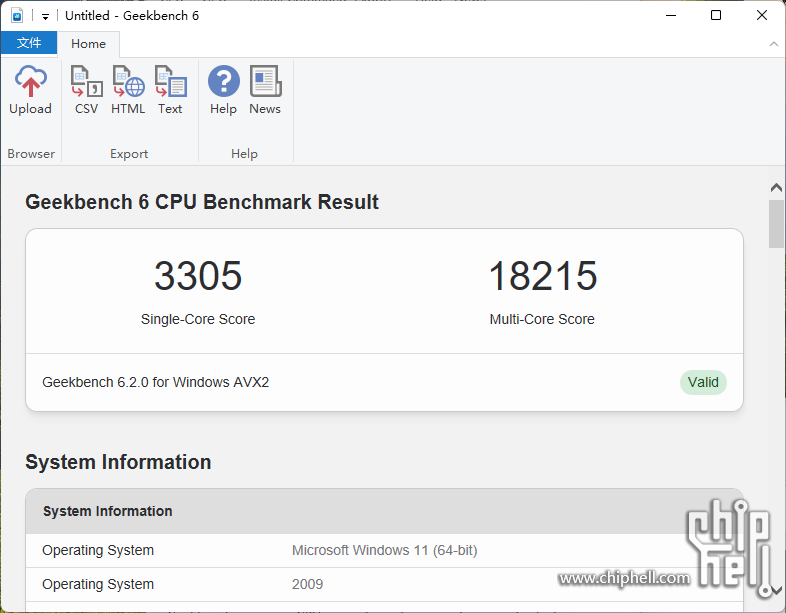Click the scrollbar down arrow

(776, 590)
